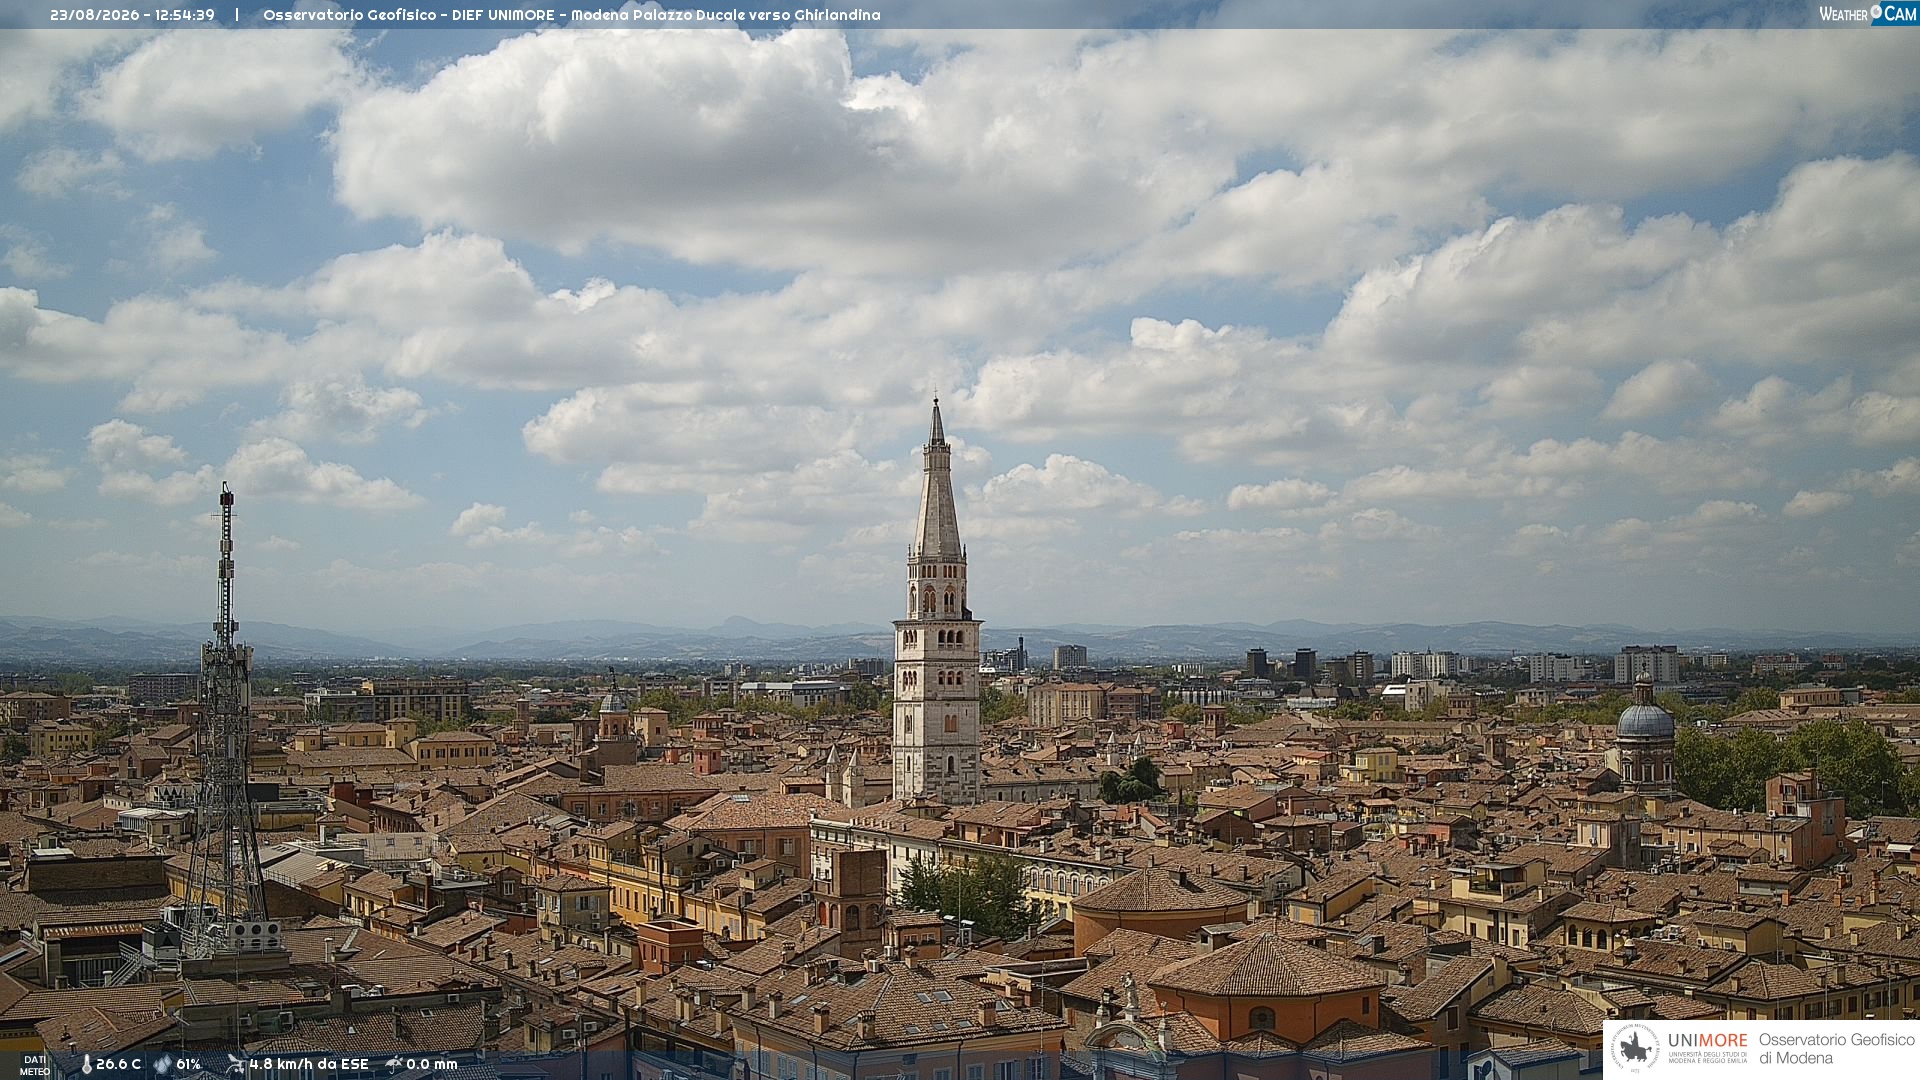Click the WeatherCam logo
This screenshot has width=1920, height=1080.
pos(1868,13)
